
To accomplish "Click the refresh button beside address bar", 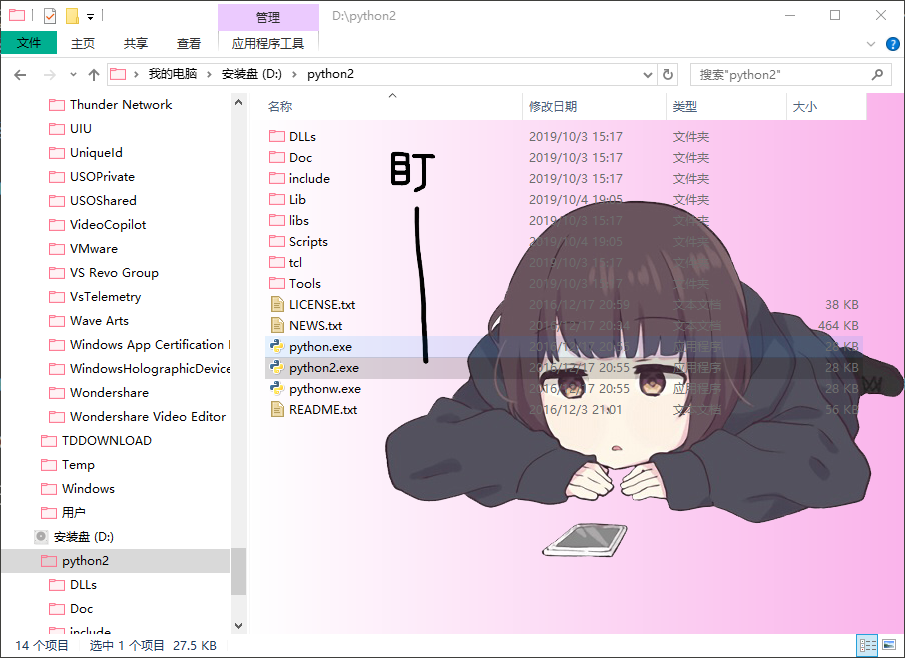I will pyautogui.click(x=669, y=74).
